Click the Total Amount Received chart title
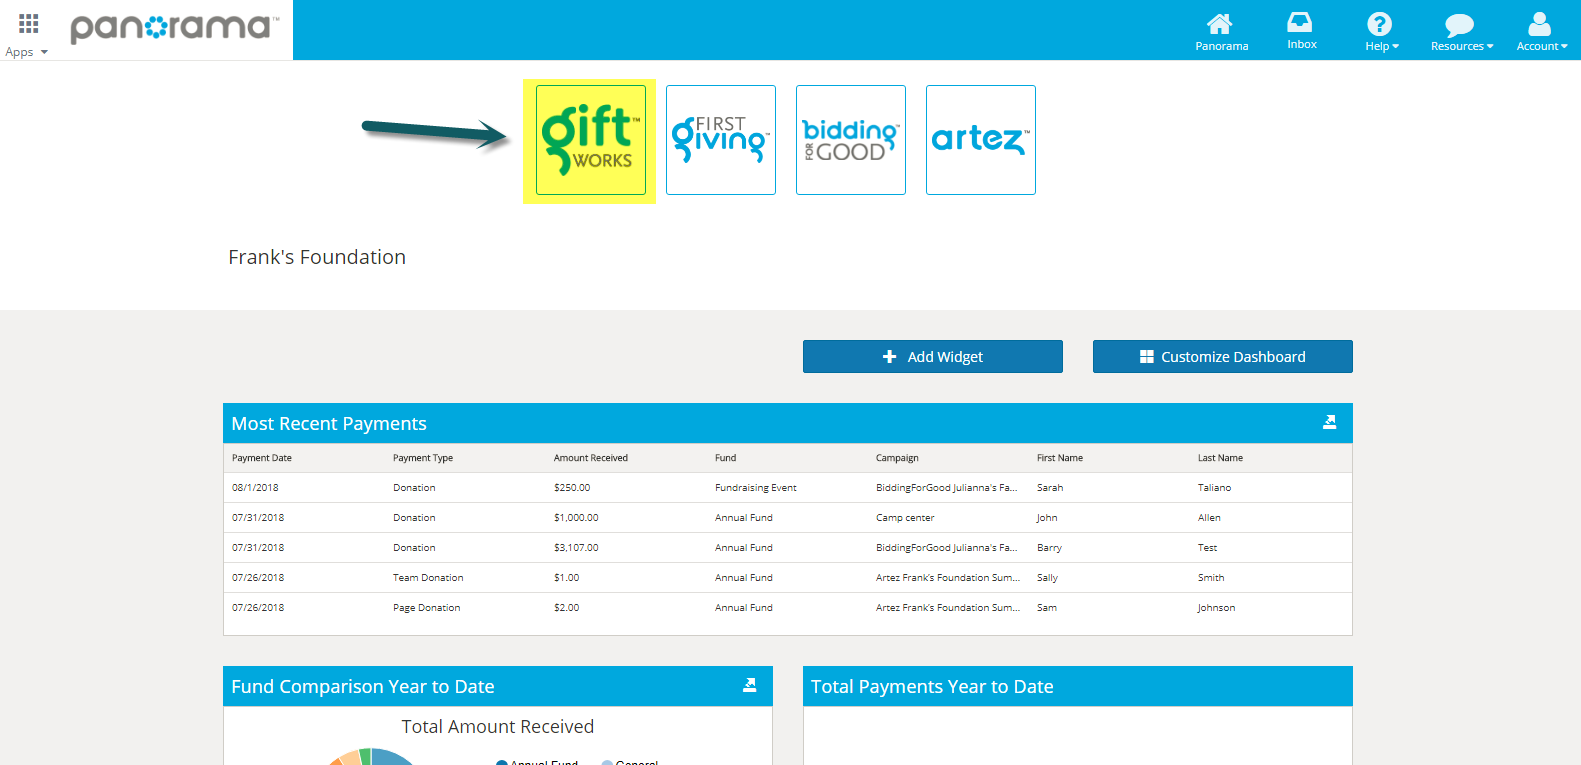 pos(498,727)
